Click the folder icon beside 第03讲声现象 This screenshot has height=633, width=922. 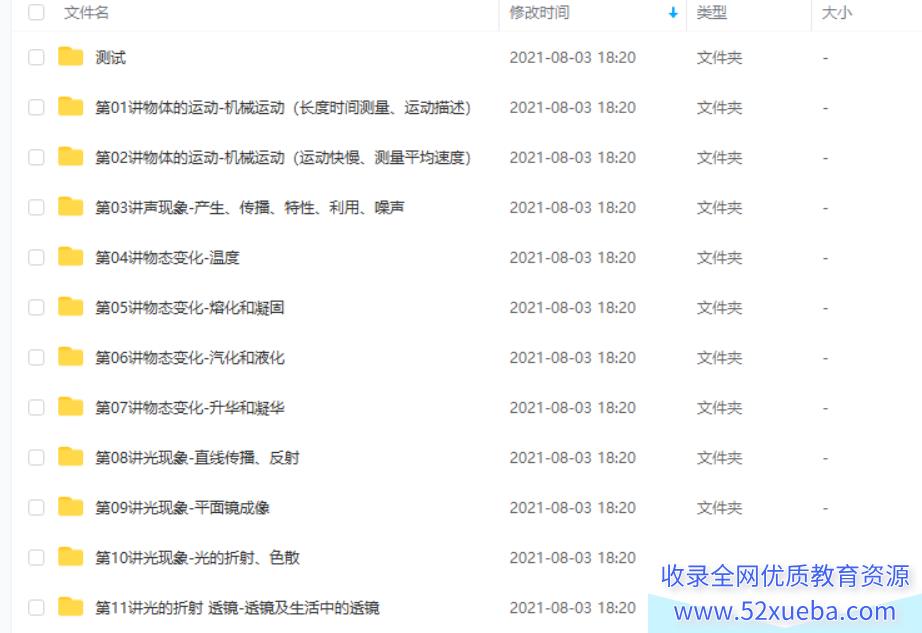(x=71, y=207)
